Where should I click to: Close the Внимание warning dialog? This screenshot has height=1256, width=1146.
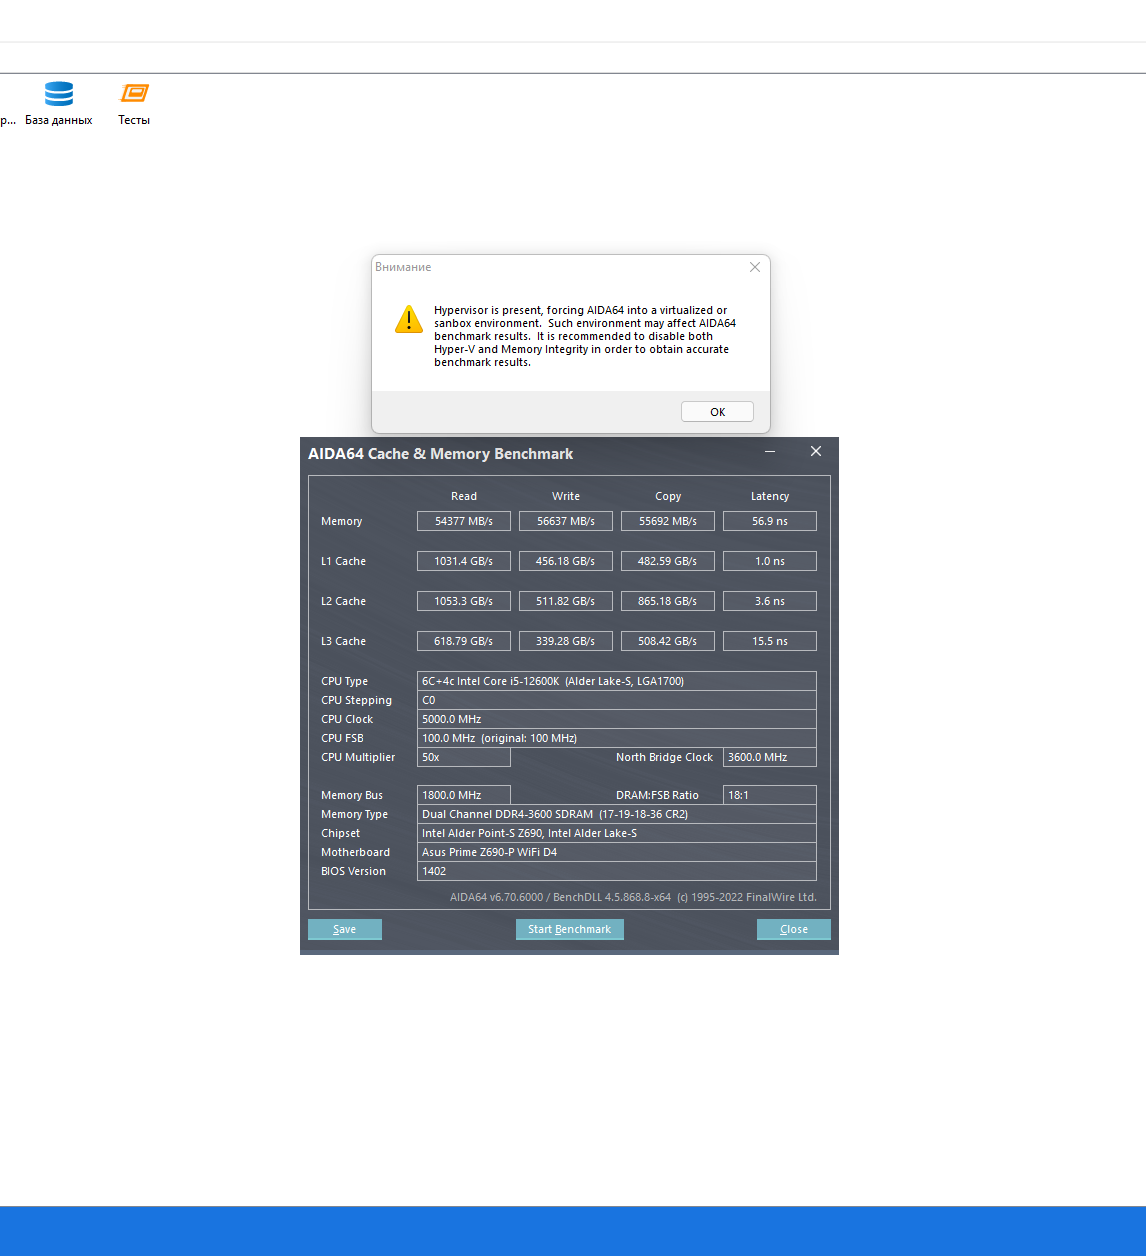coord(755,267)
